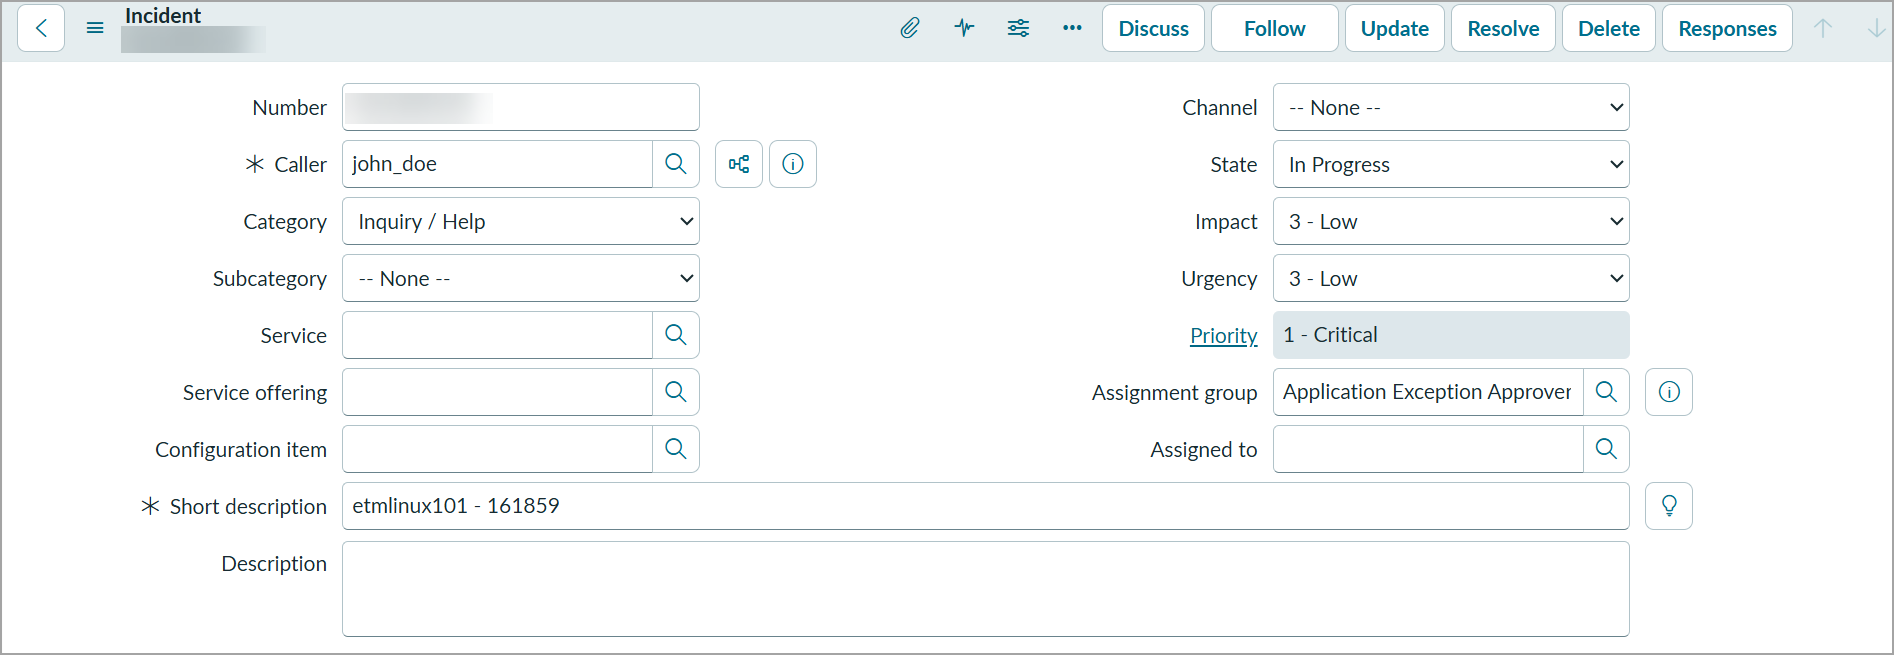Focus the Number field
Viewport: 1894px width, 655px height.
coord(521,107)
